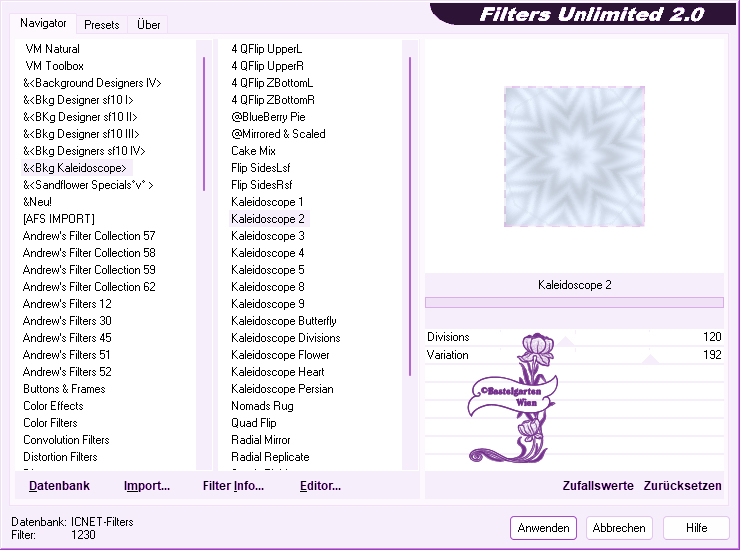The width and height of the screenshot is (740, 550).
Task: Select &<Sandflower Specials°v° > category
Action: click(x=88, y=185)
